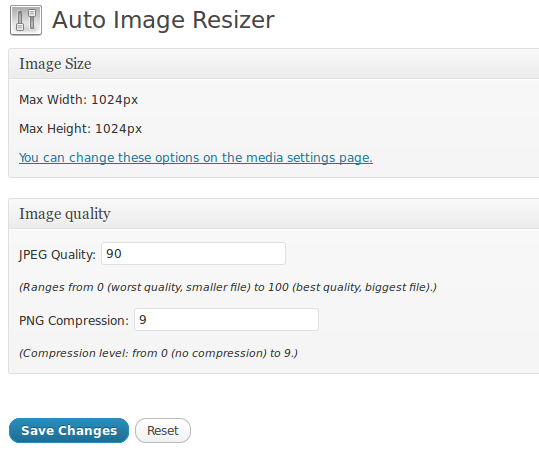Click the Image quality section title text
Screen dimensions: 539x453
pyautogui.click(x=65, y=214)
